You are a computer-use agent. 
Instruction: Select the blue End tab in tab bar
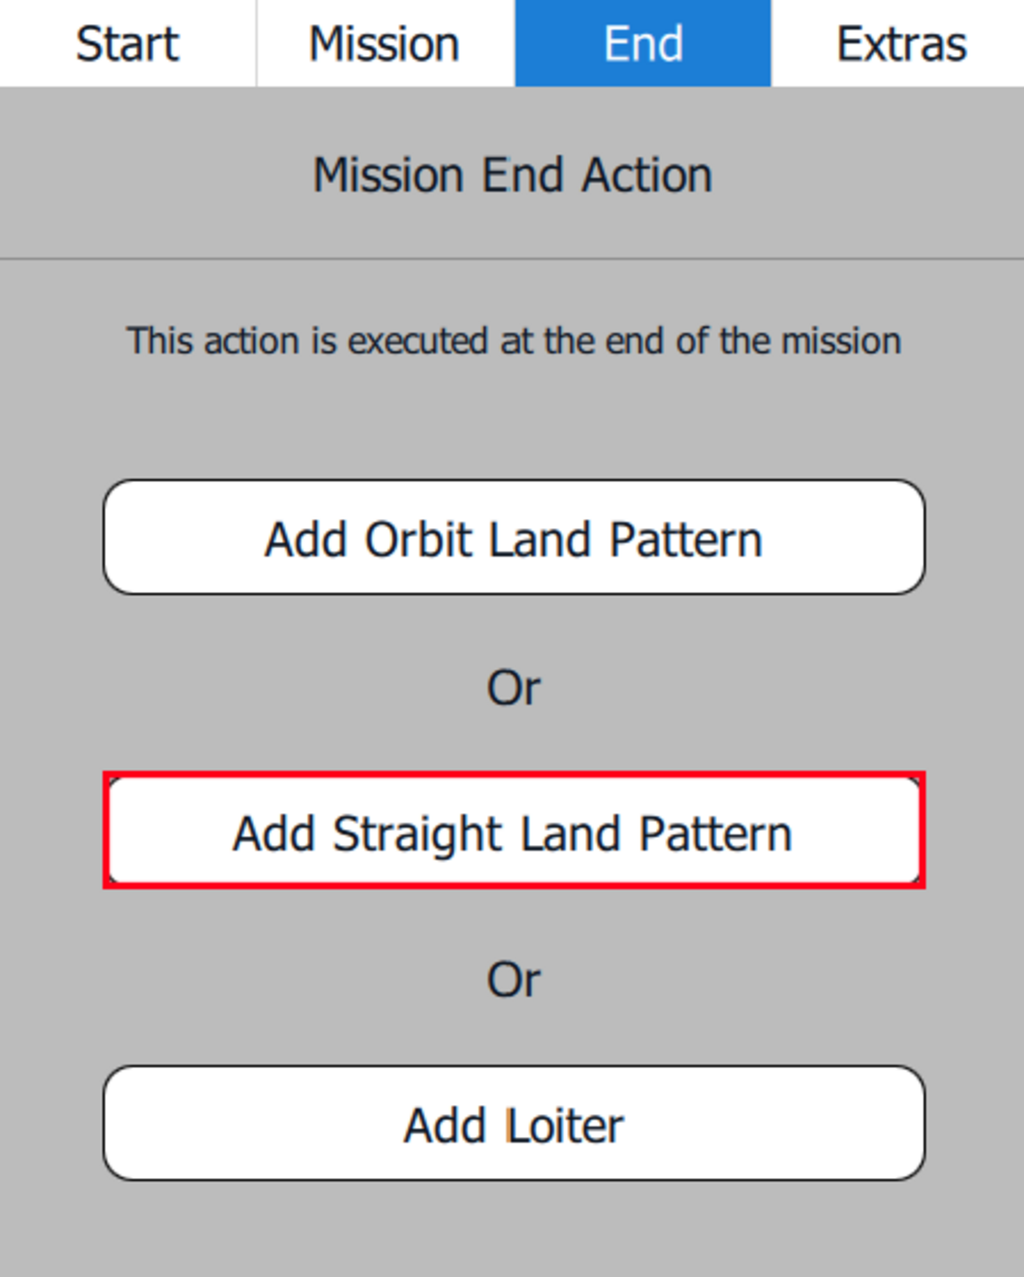[x=643, y=44]
